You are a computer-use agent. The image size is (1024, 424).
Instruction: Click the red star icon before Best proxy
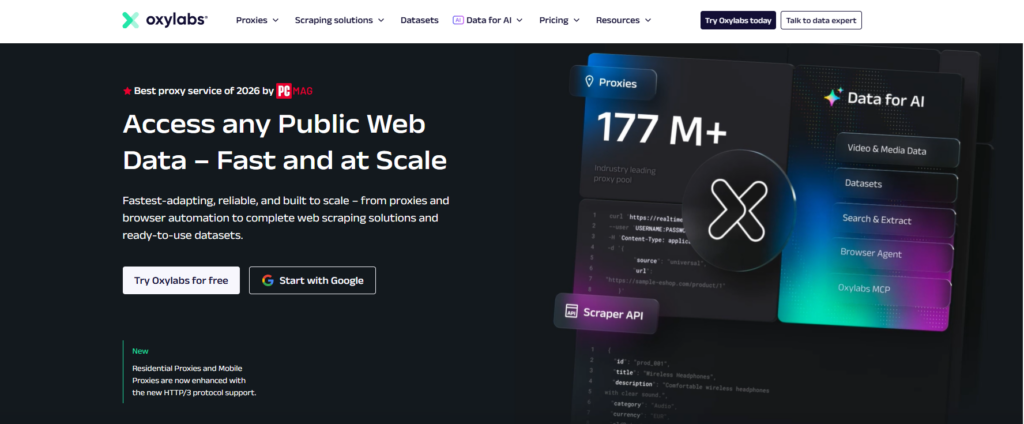127,91
